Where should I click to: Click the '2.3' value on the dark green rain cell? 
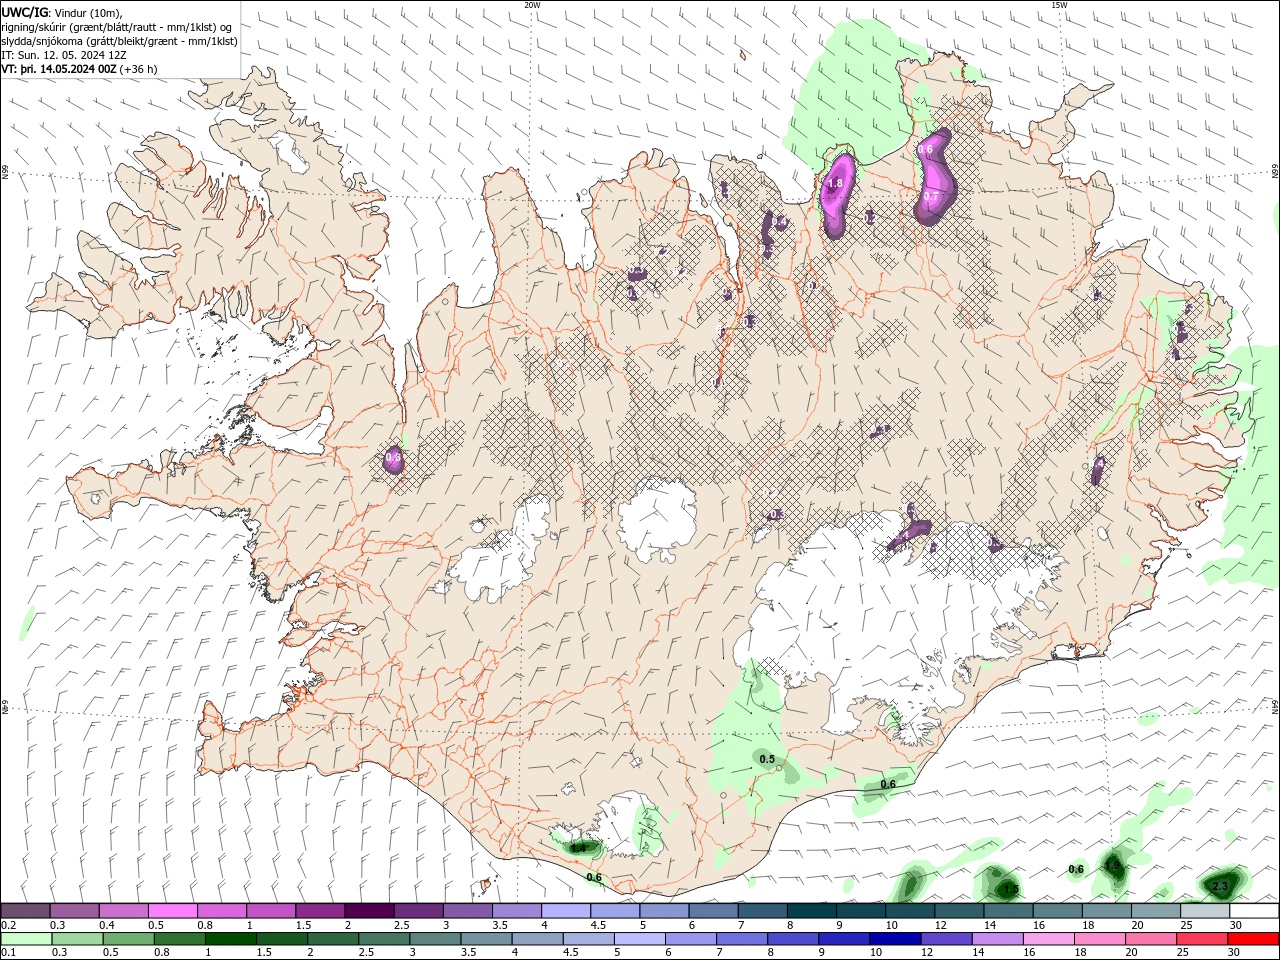[x=1220, y=886]
